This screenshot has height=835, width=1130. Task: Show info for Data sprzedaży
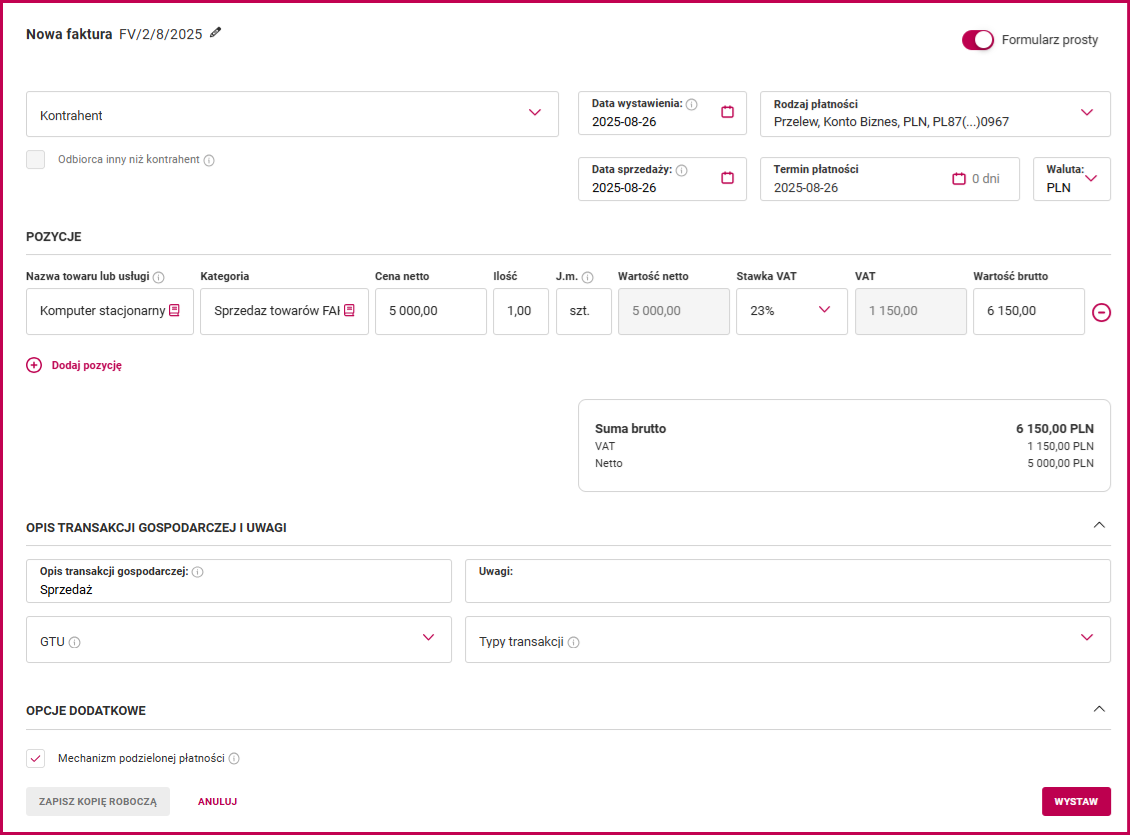(681, 170)
